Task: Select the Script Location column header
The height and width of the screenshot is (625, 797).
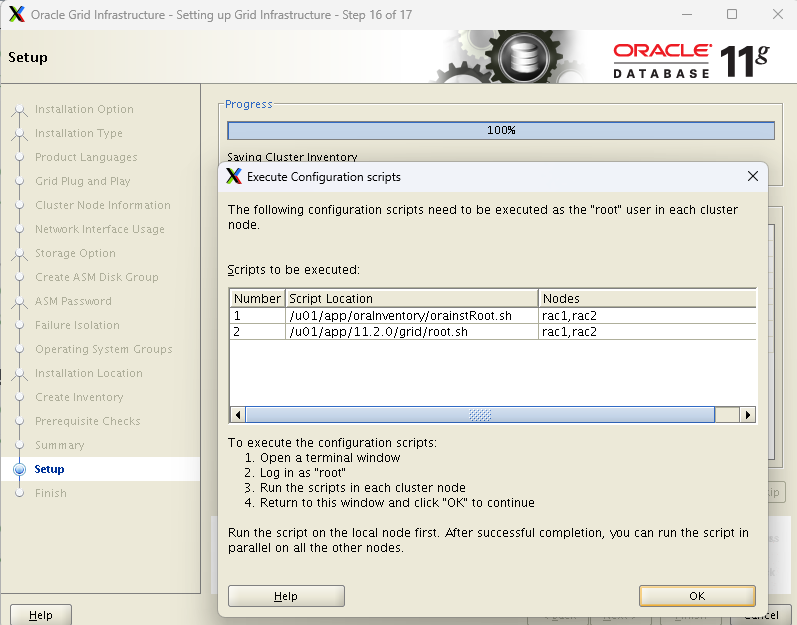Action: pyautogui.click(x=412, y=298)
